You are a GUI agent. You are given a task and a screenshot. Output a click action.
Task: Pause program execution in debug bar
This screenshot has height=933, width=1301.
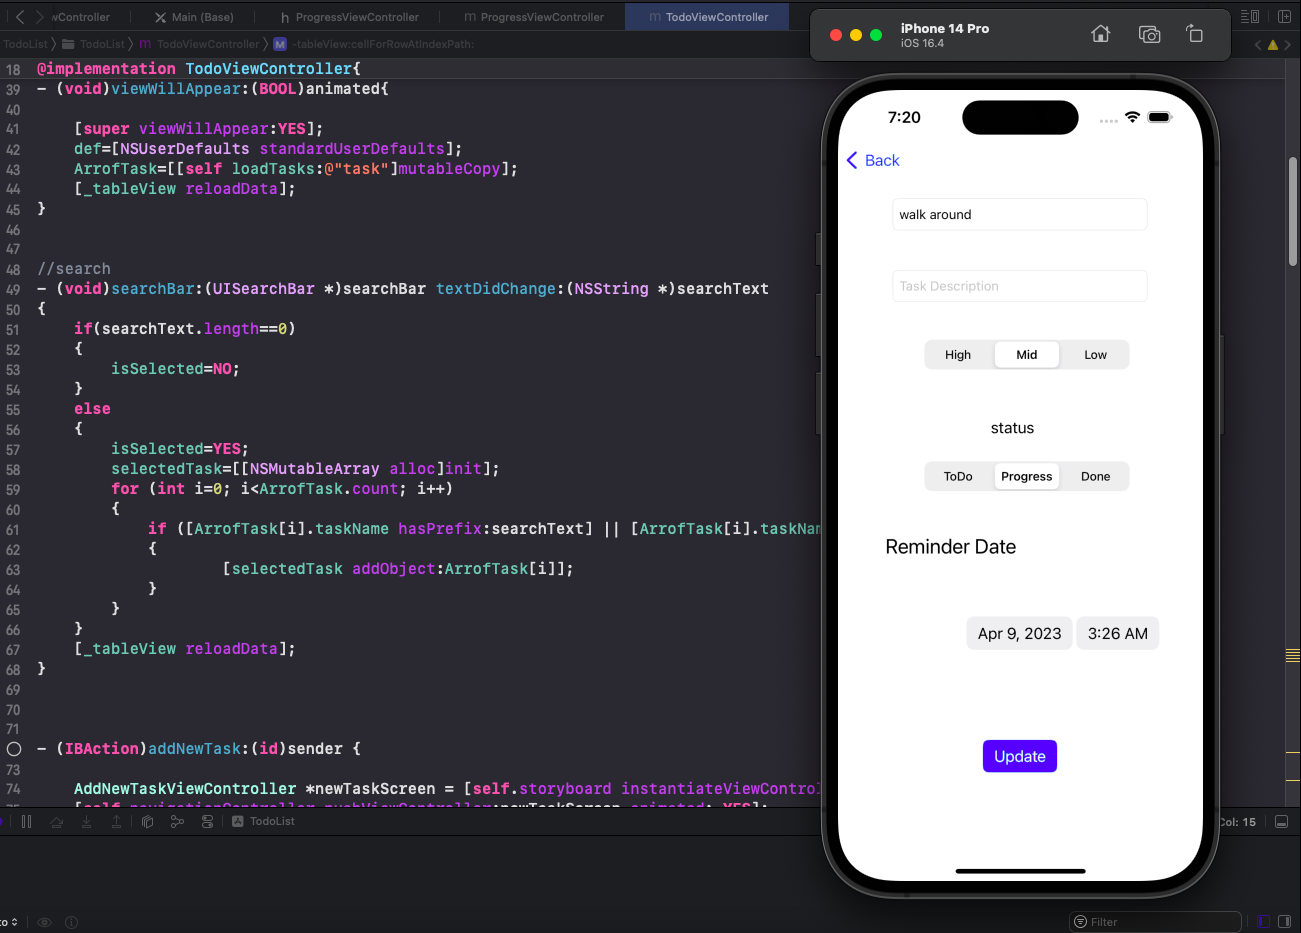tap(27, 821)
